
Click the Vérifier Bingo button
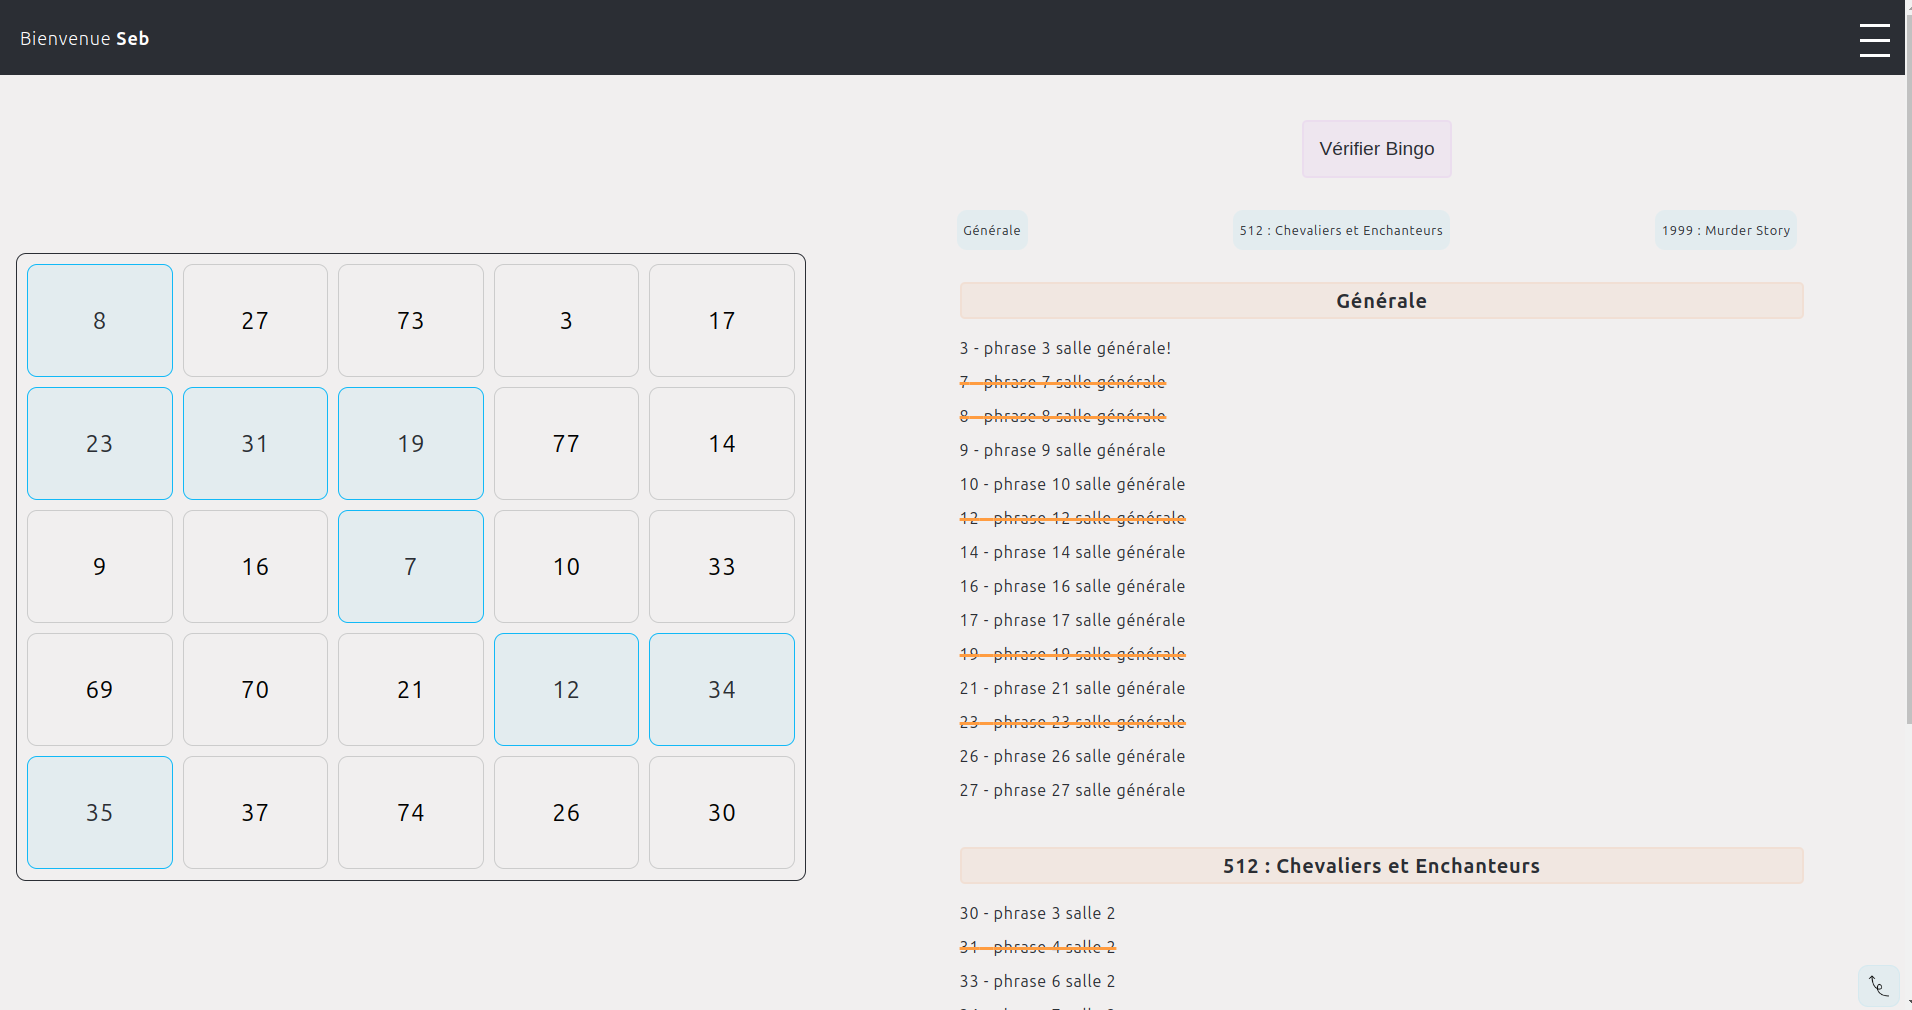[x=1376, y=149]
